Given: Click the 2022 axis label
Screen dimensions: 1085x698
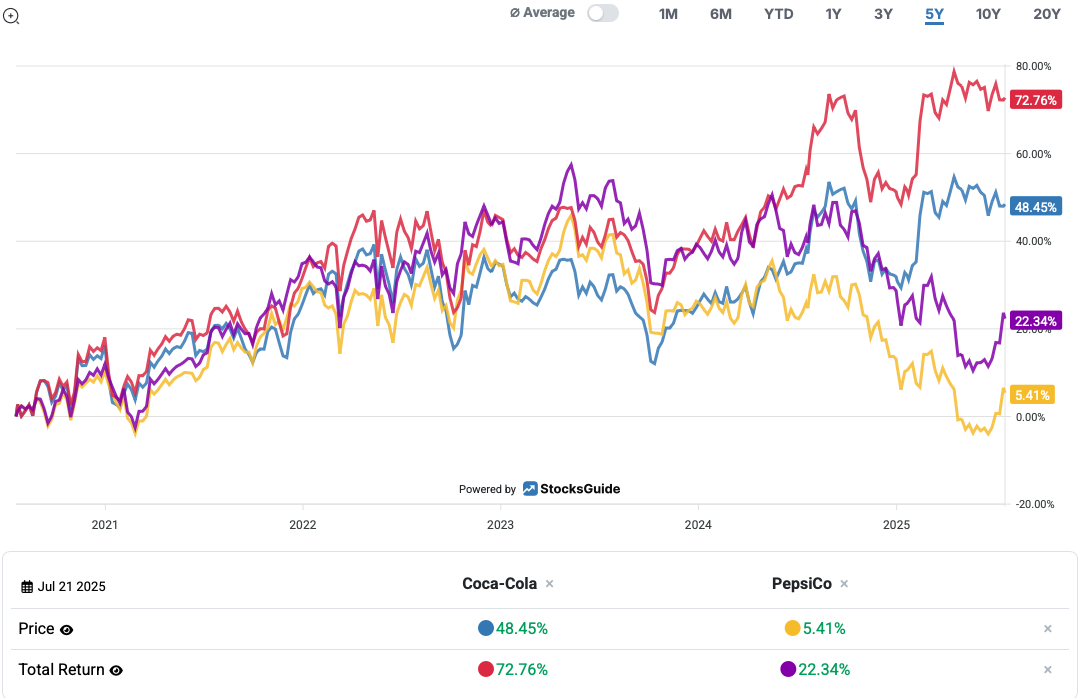Looking at the screenshot, I should tap(302, 525).
